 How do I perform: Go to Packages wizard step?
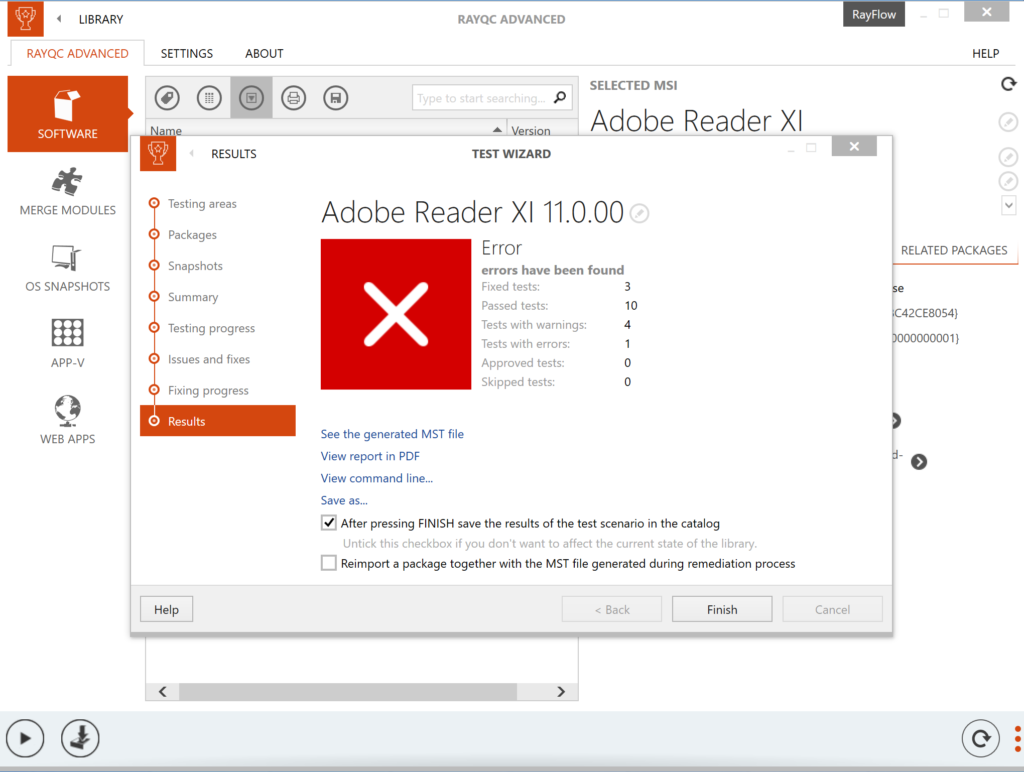click(192, 234)
